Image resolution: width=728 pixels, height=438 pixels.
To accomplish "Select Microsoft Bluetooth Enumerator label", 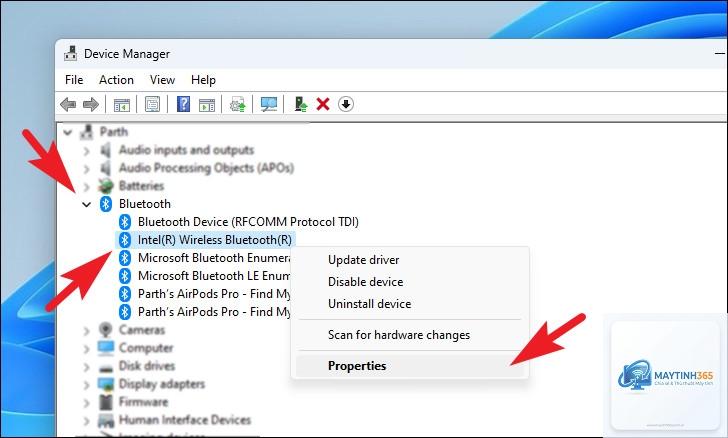I will pos(214,258).
